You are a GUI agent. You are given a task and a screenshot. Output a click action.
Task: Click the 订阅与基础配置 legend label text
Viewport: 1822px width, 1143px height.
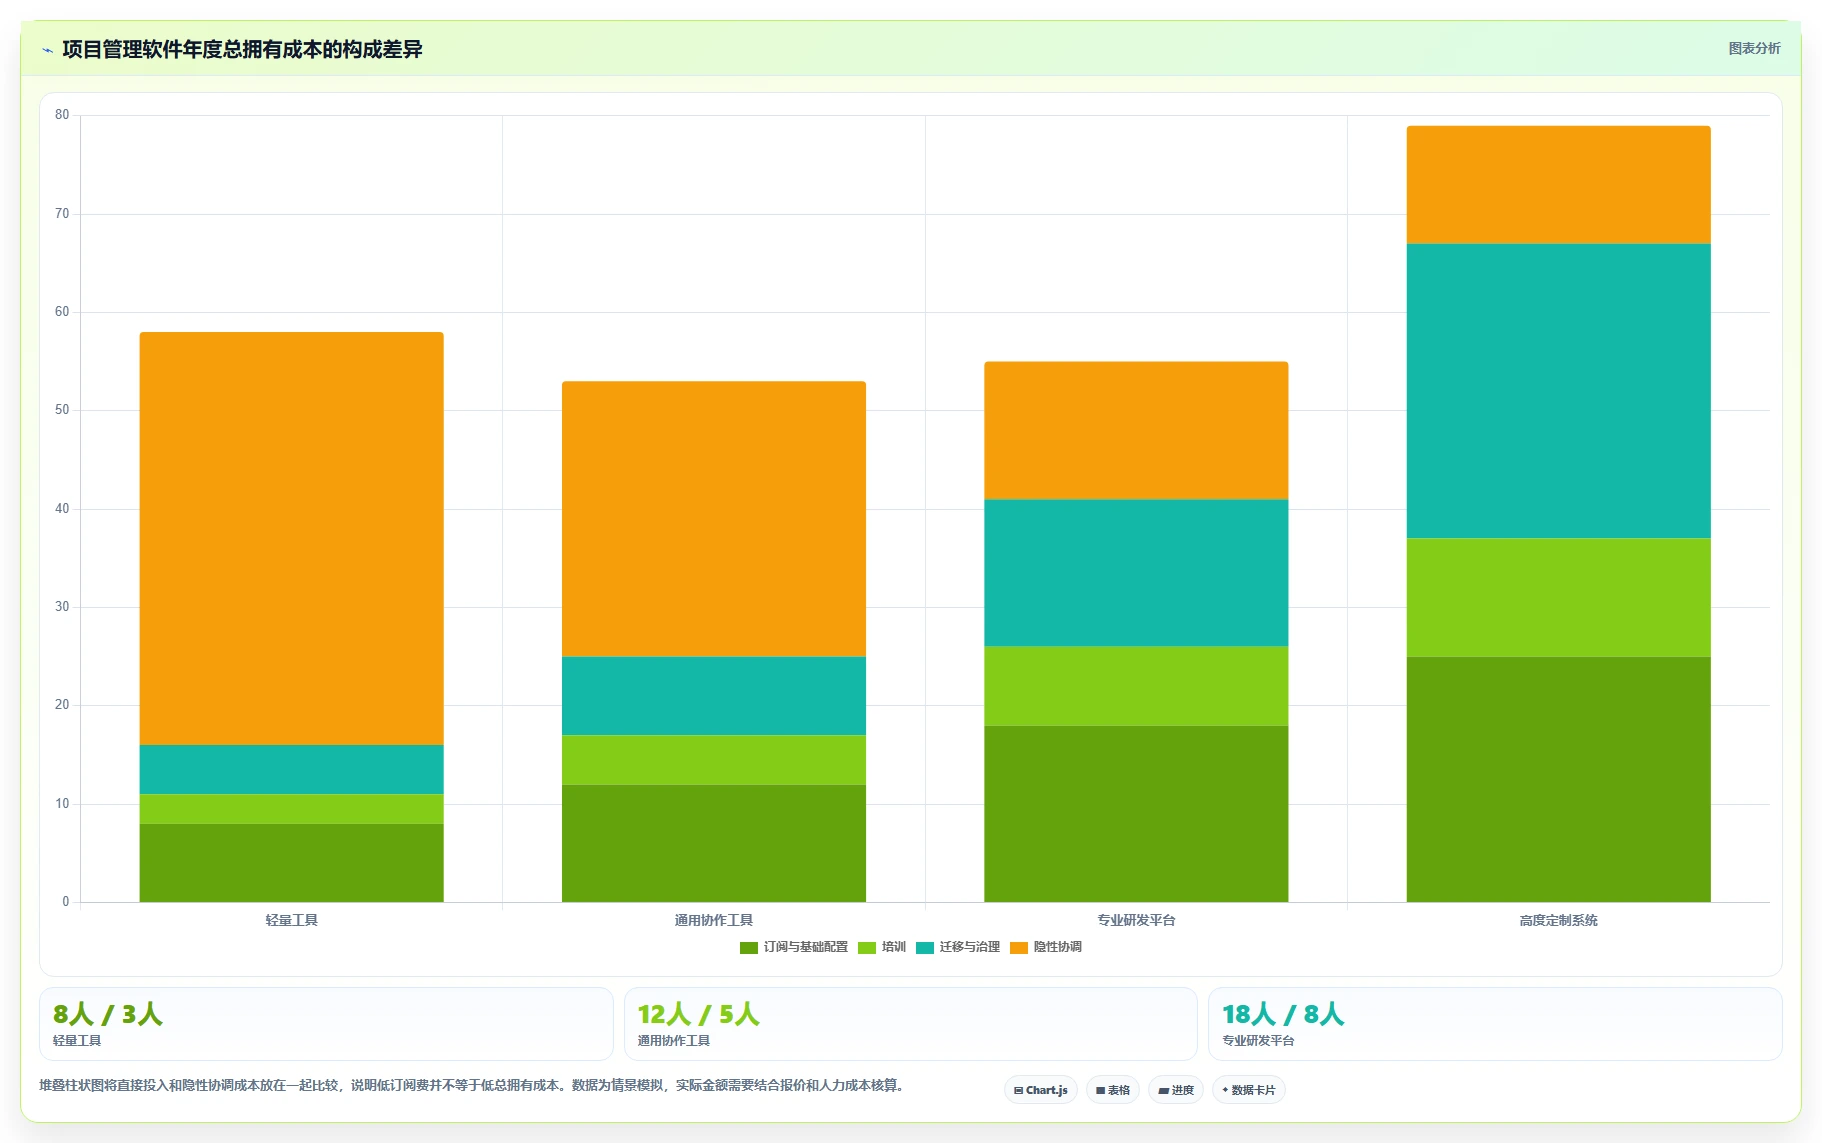[805, 947]
